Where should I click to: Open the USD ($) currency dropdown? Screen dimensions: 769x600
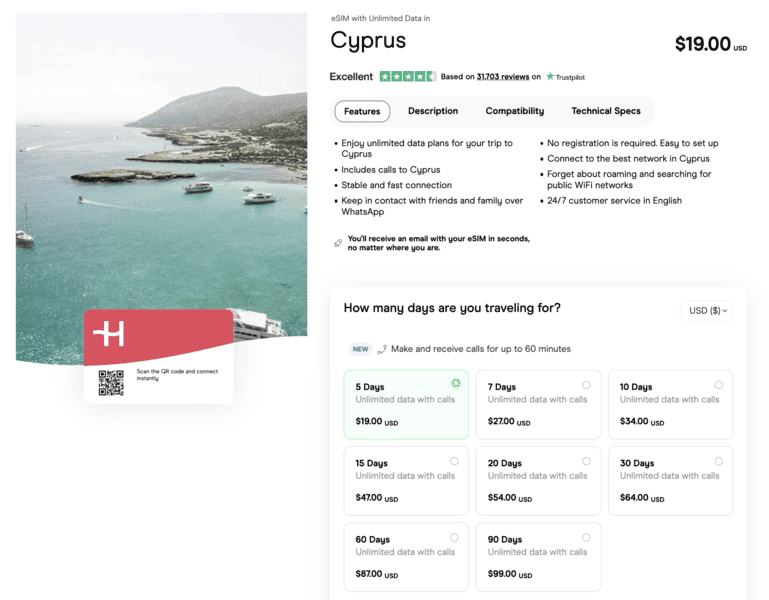click(709, 311)
